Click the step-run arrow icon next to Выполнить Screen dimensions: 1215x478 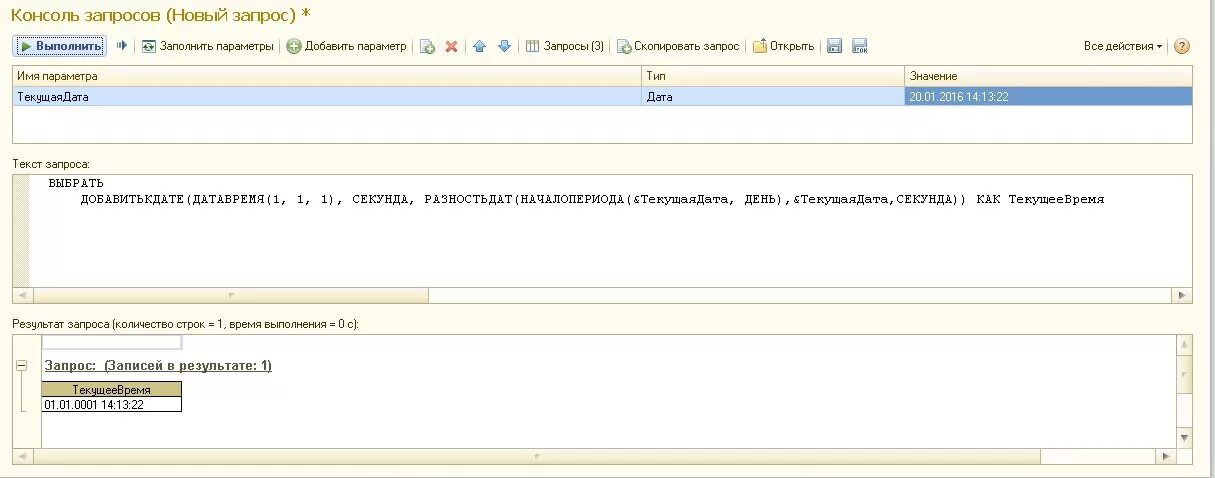(x=122, y=46)
